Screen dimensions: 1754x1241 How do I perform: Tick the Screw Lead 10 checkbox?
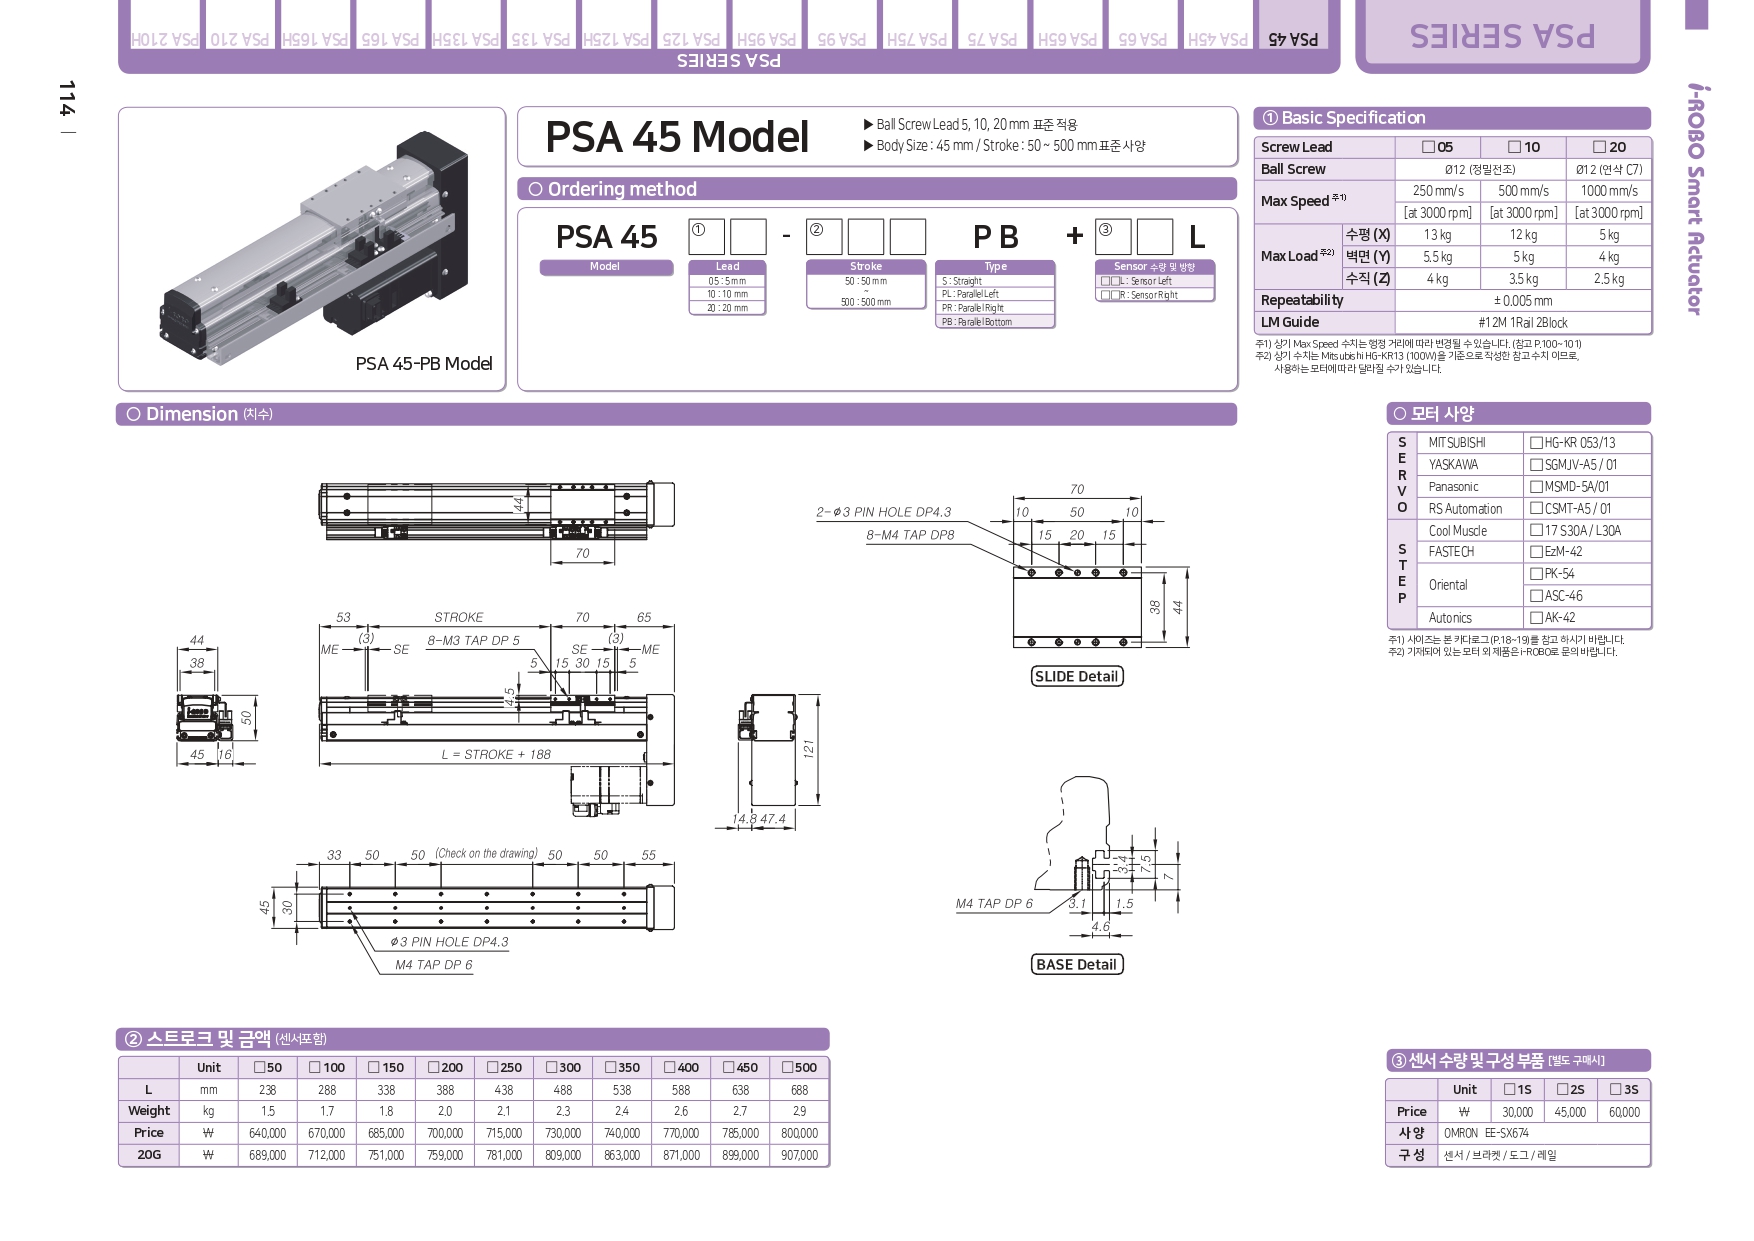coord(1514,147)
